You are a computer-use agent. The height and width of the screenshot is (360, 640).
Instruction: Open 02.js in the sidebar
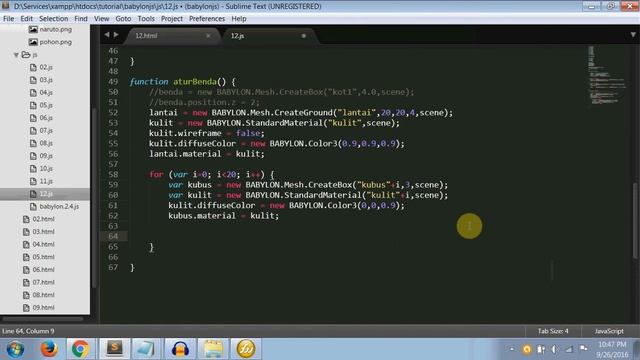[x=46, y=67]
